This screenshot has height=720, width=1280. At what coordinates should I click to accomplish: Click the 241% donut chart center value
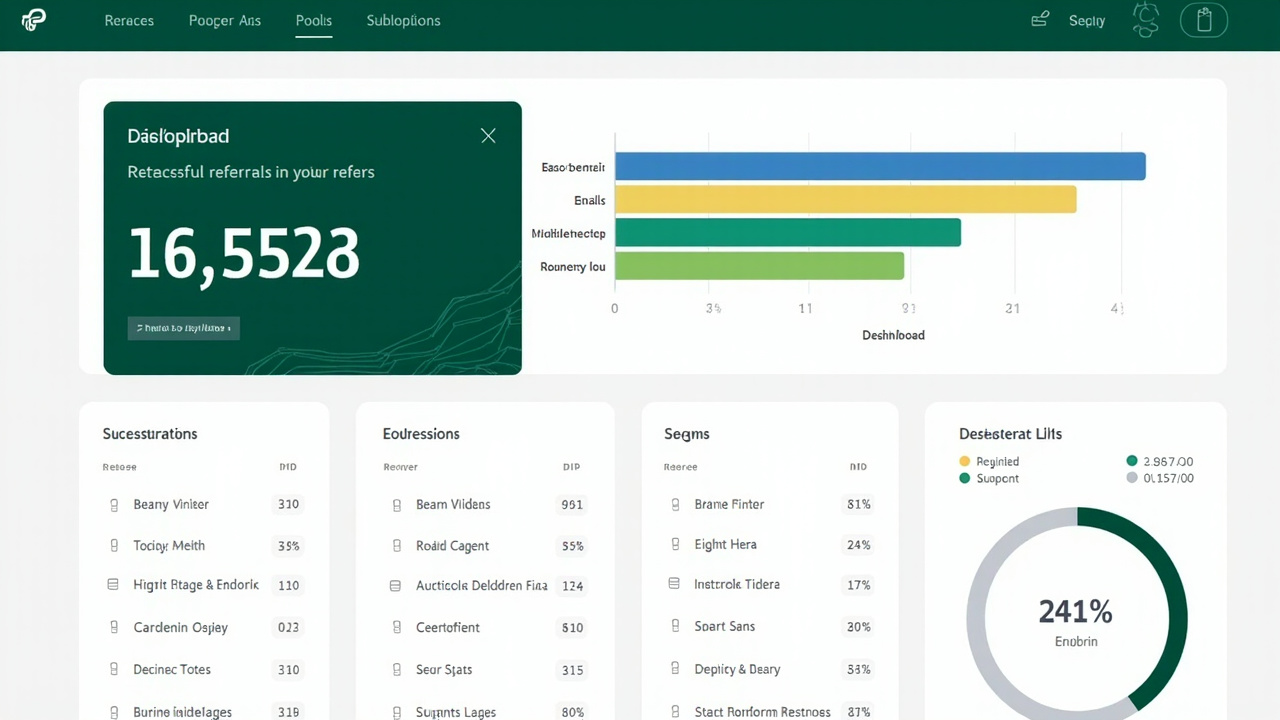(x=1076, y=611)
